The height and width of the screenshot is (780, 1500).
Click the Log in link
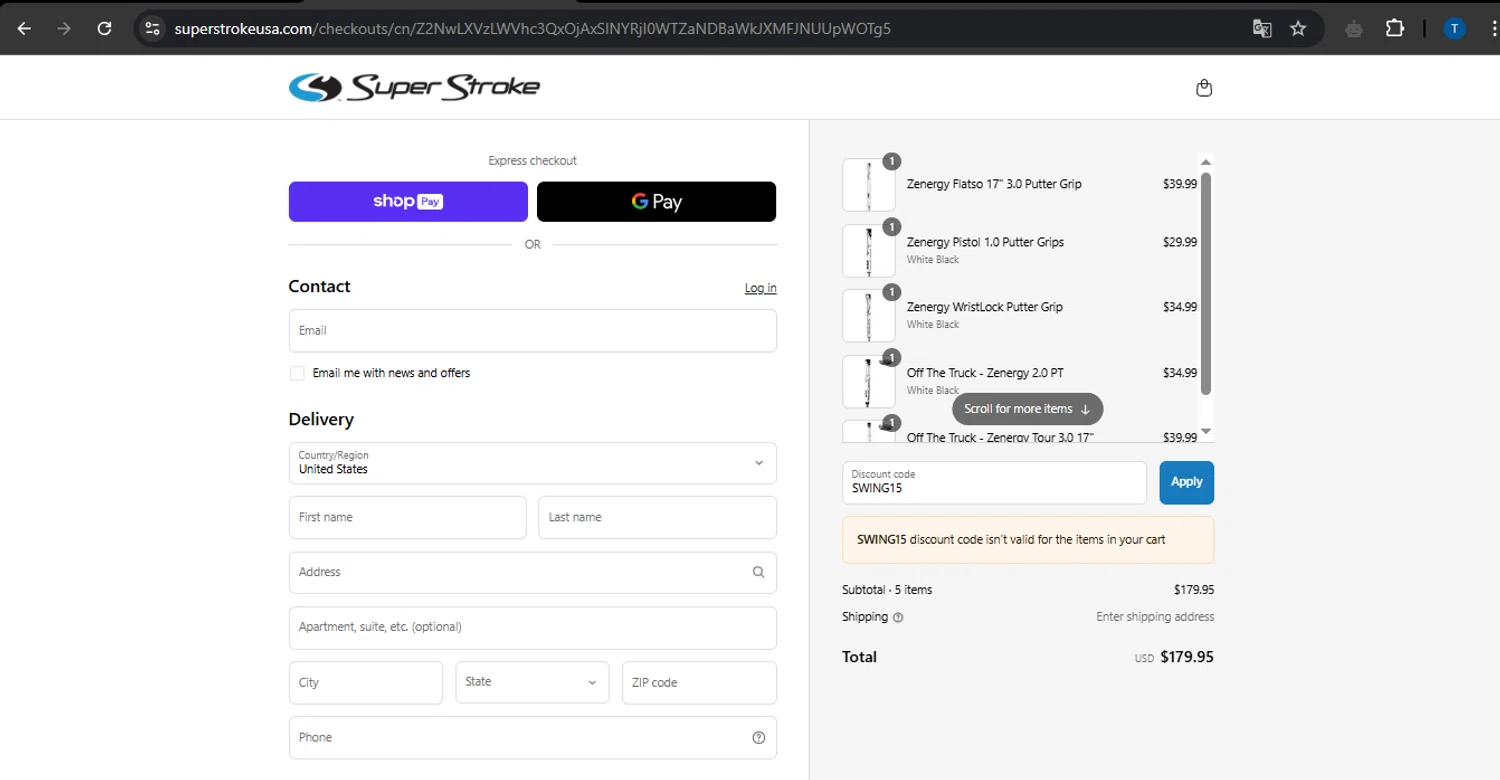point(760,288)
